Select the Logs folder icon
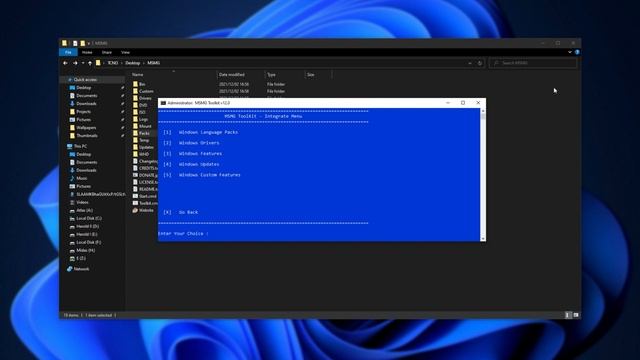This screenshot has height=360, width=640. pyautogui.click(x=135, y=119)
